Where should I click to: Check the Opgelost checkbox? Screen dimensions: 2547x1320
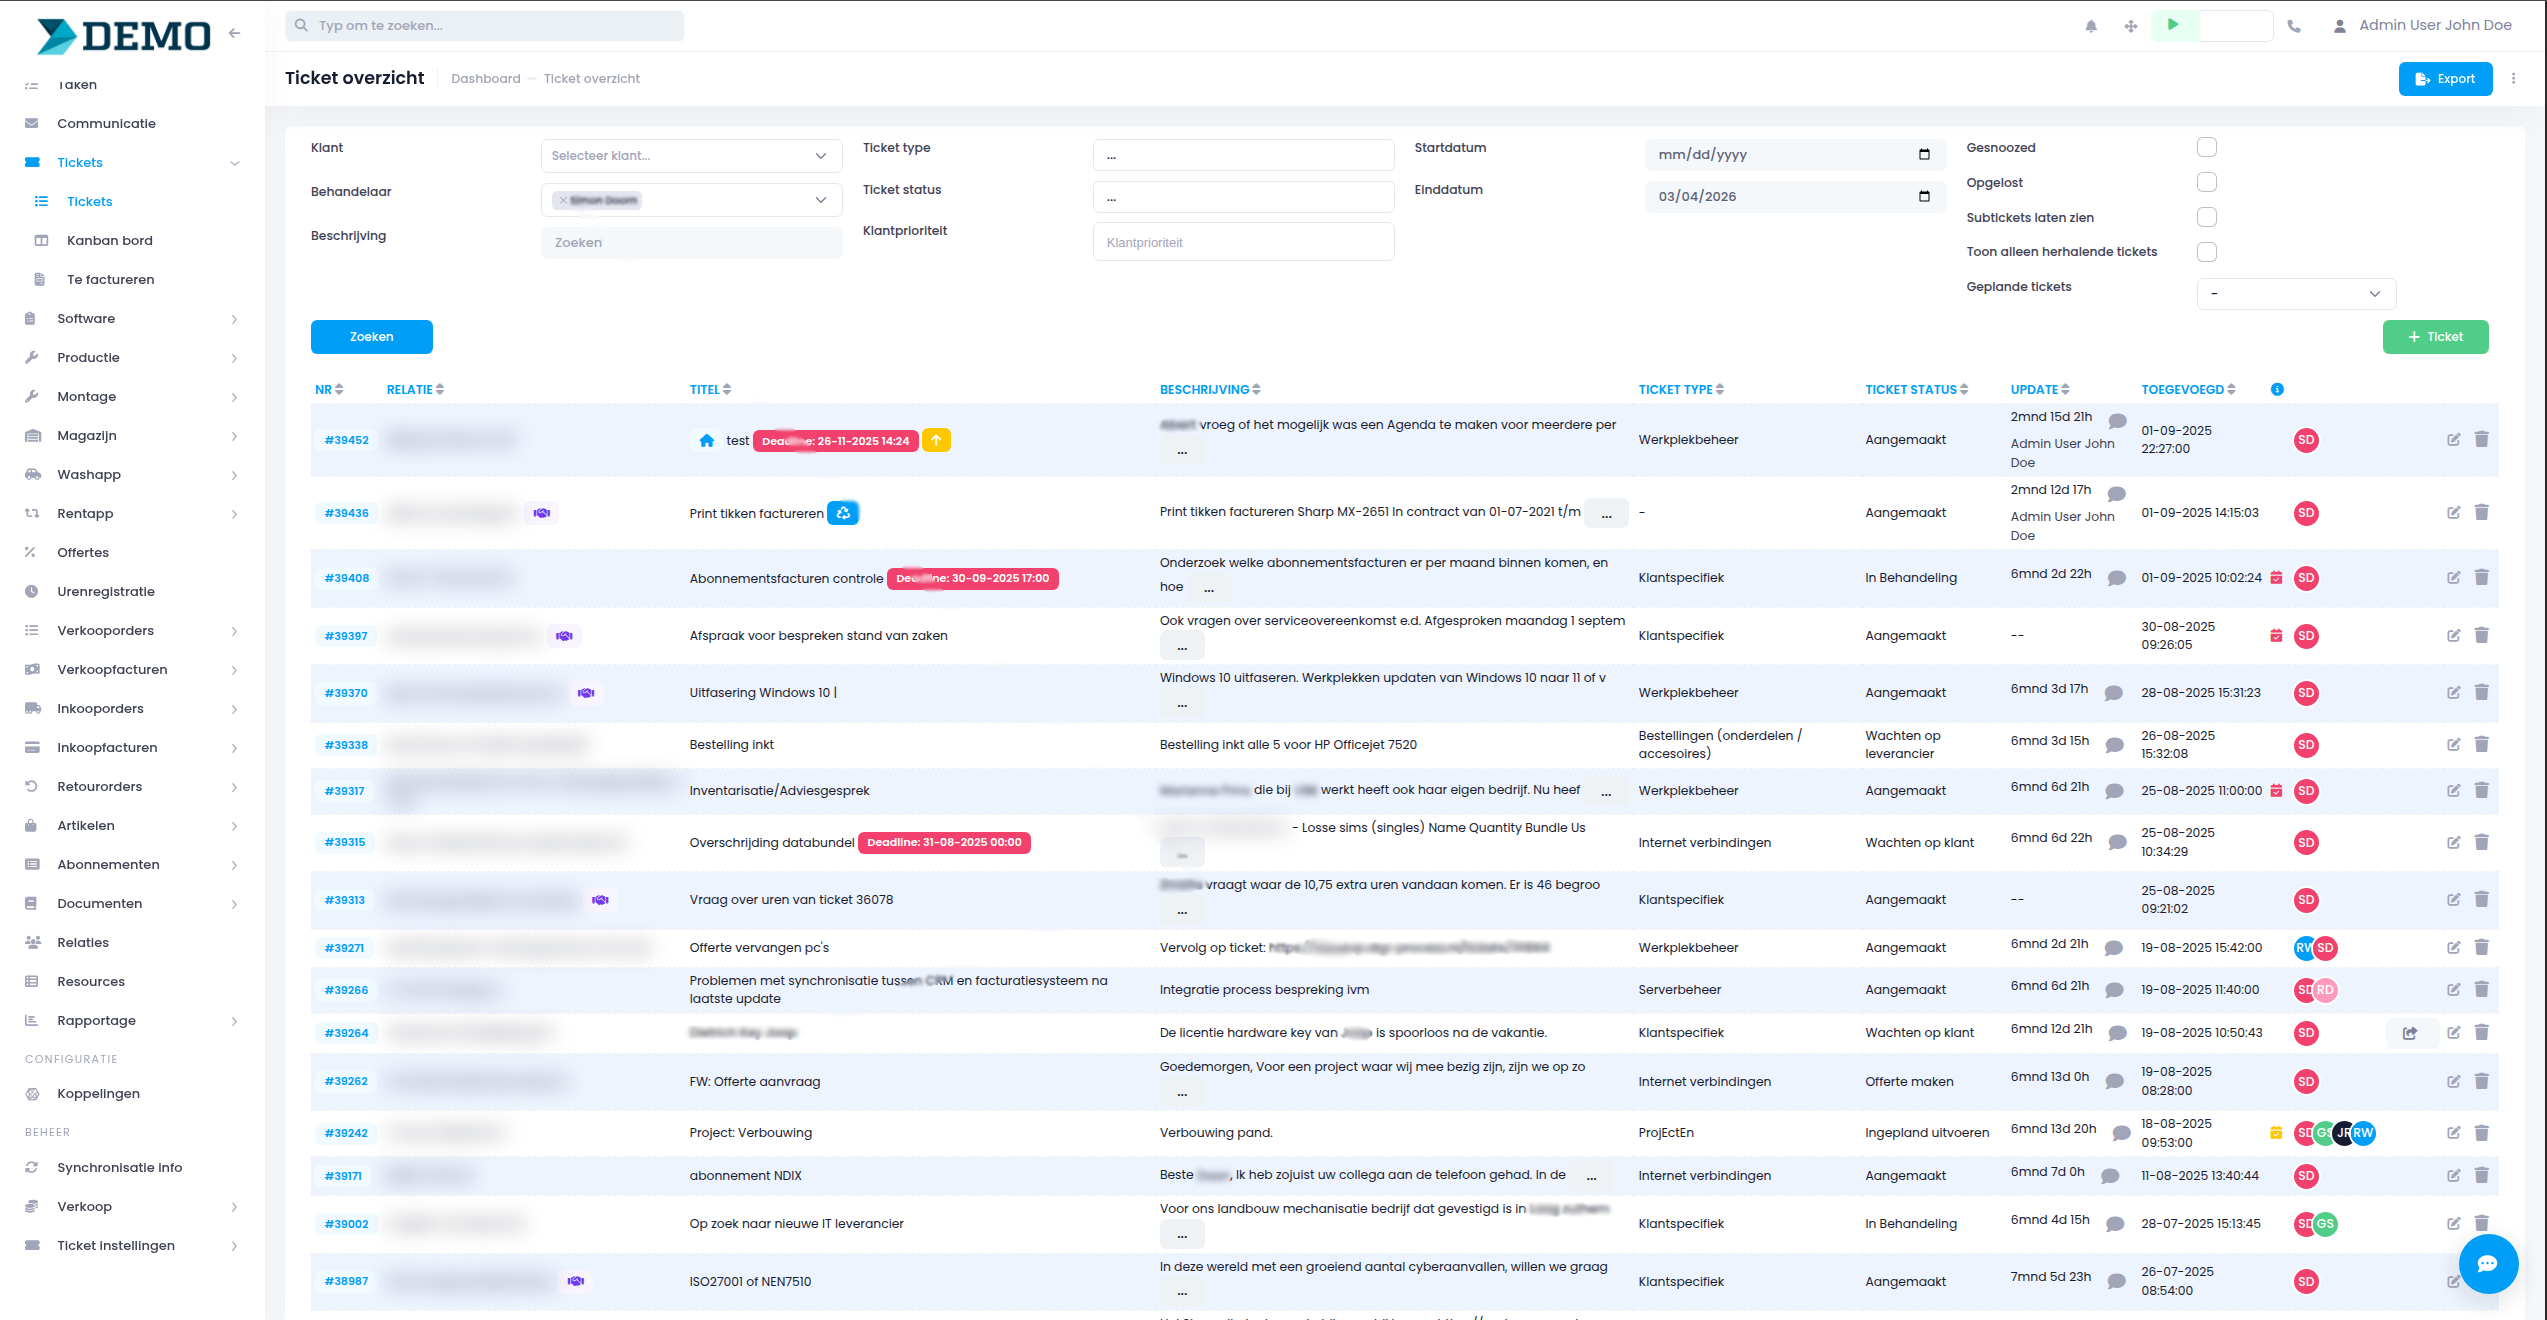click(2207, 182)
